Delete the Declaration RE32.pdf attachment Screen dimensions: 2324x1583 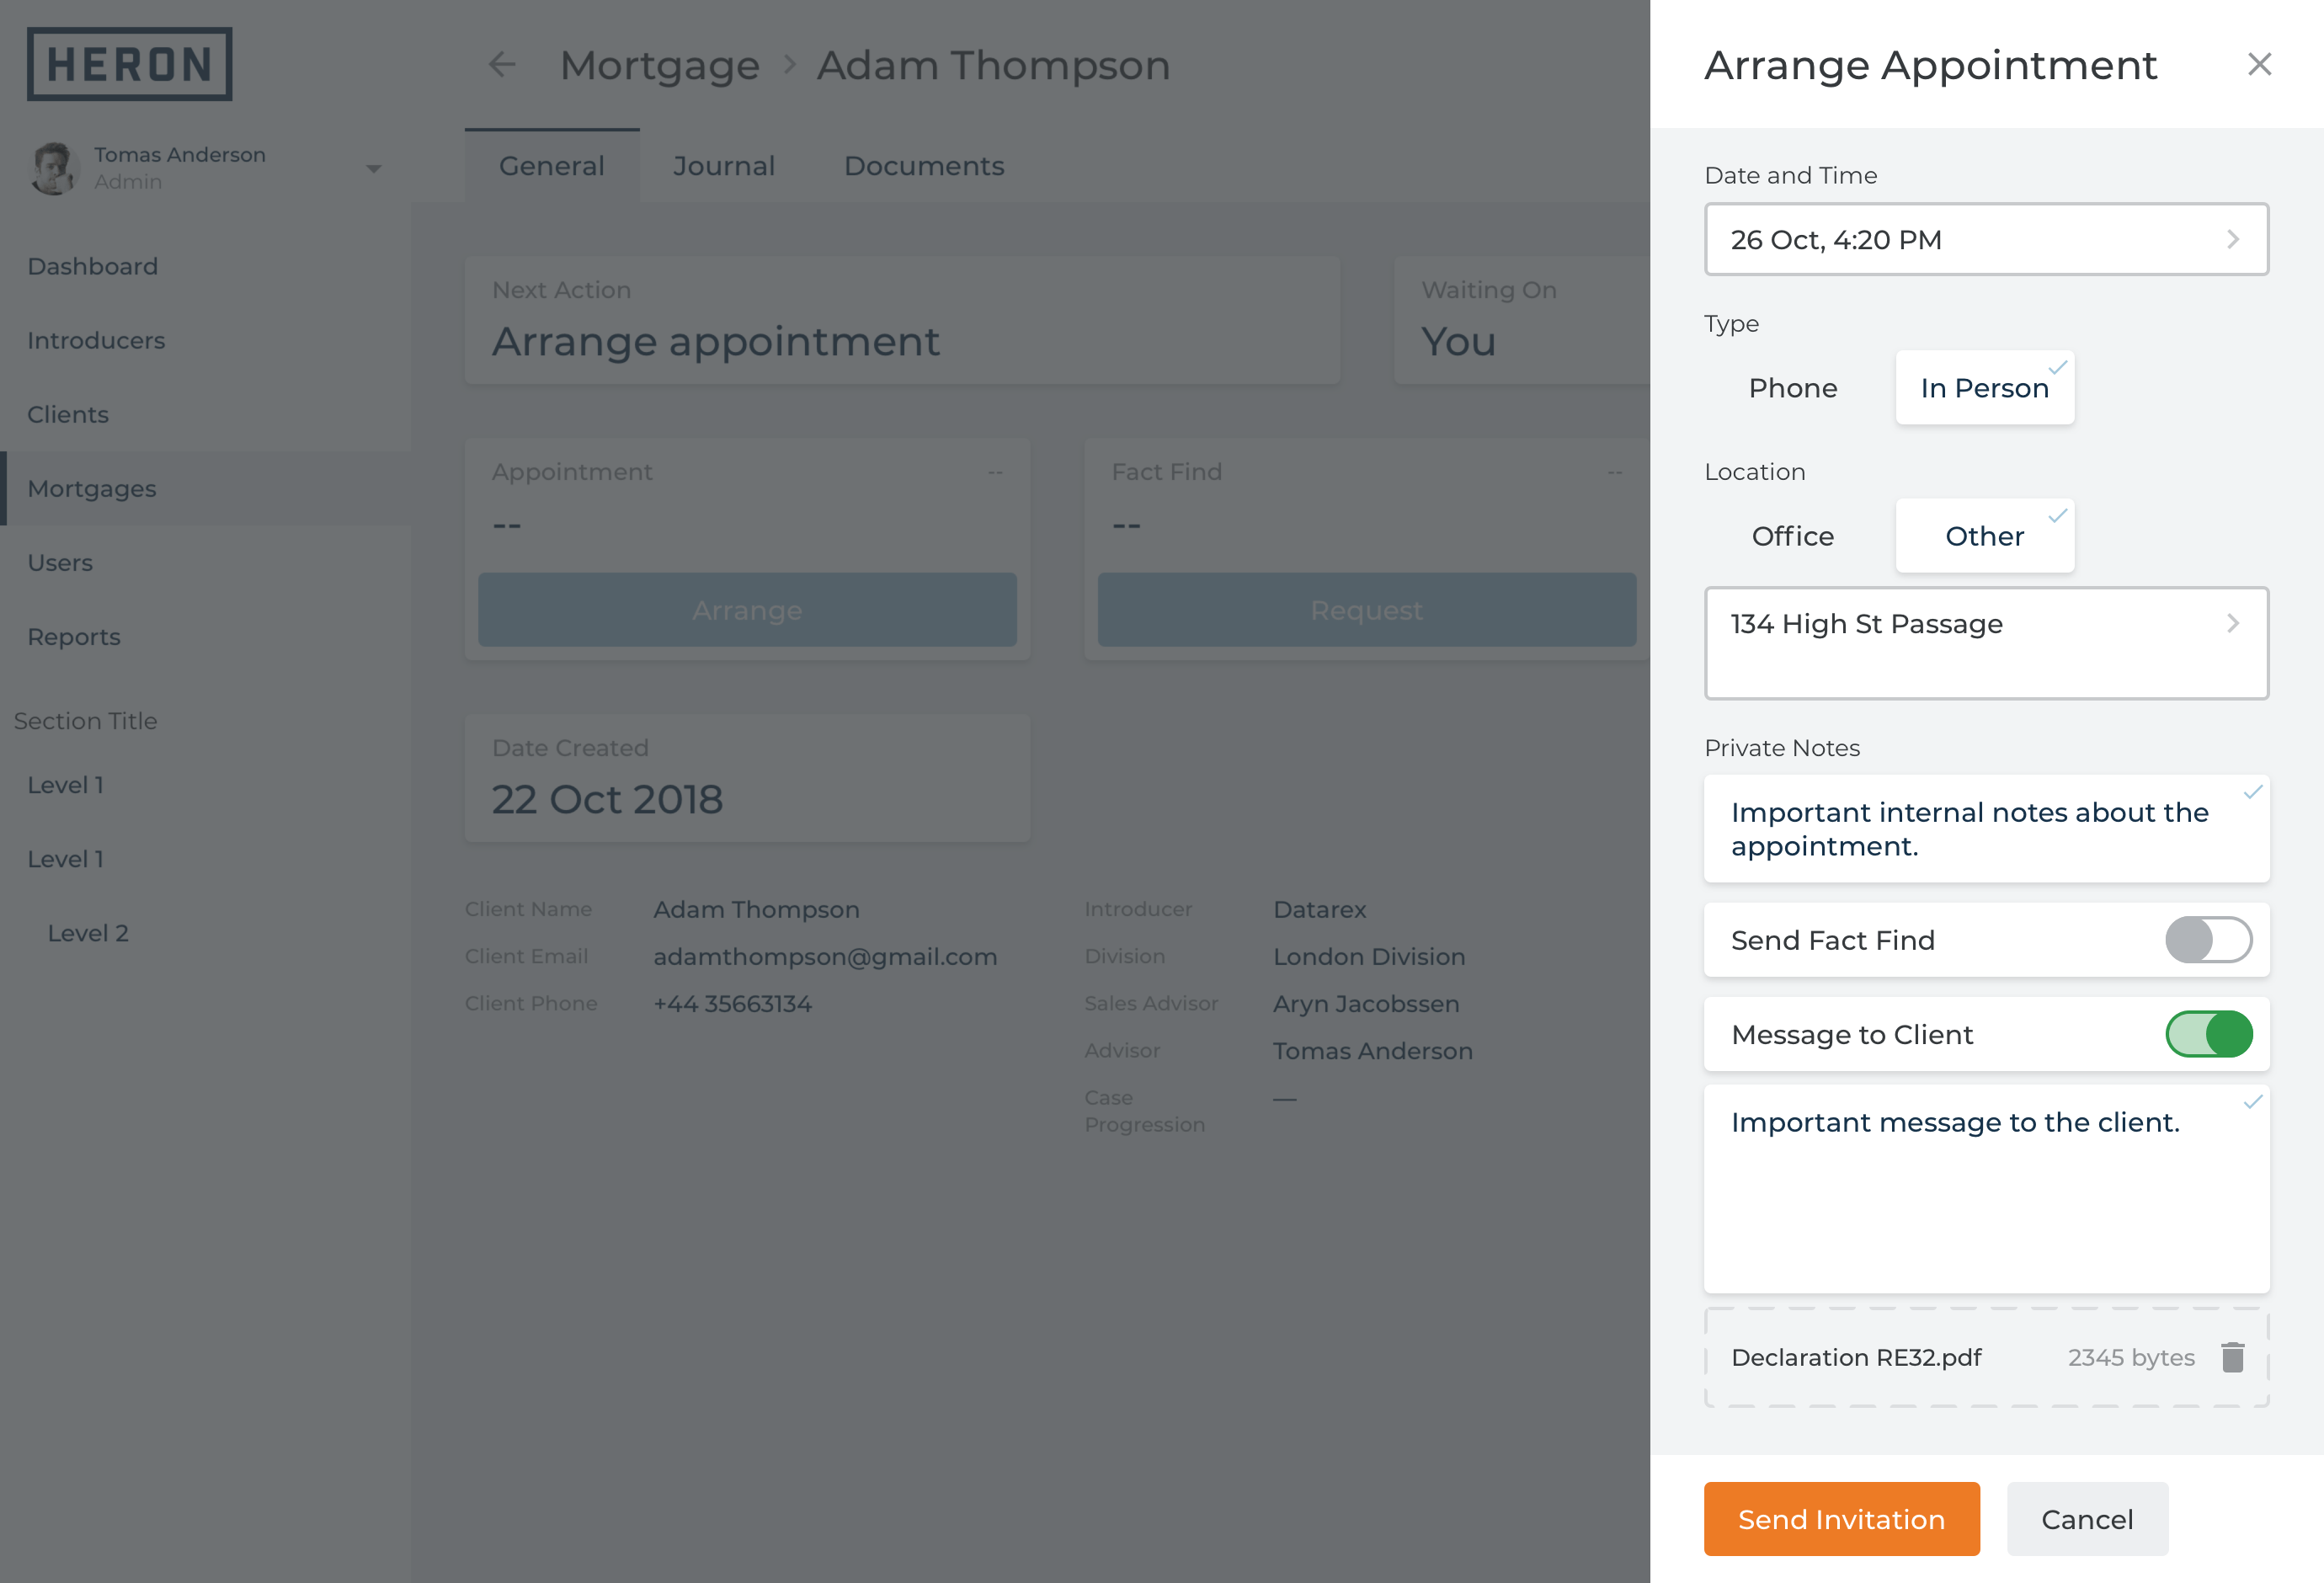(x=2232, y=1357)
